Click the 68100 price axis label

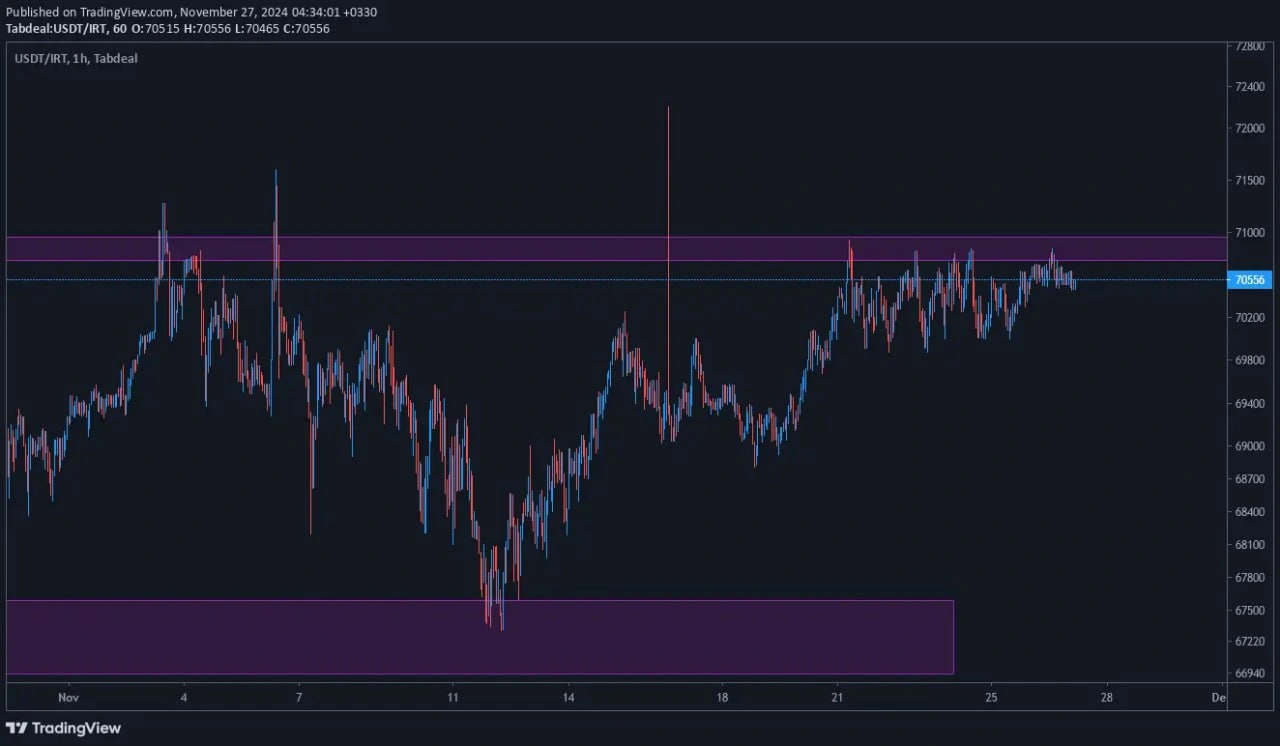(x=1250, y=545)
